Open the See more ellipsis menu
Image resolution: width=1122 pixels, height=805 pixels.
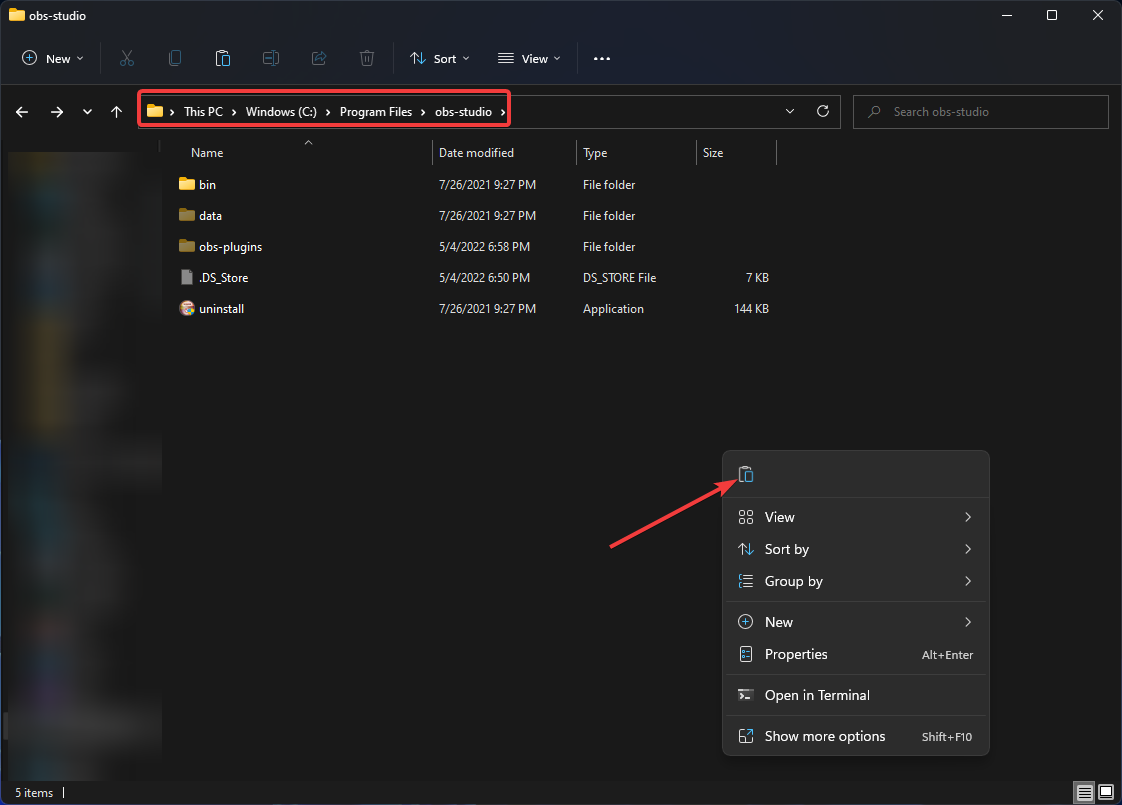(x=602, y=59)
